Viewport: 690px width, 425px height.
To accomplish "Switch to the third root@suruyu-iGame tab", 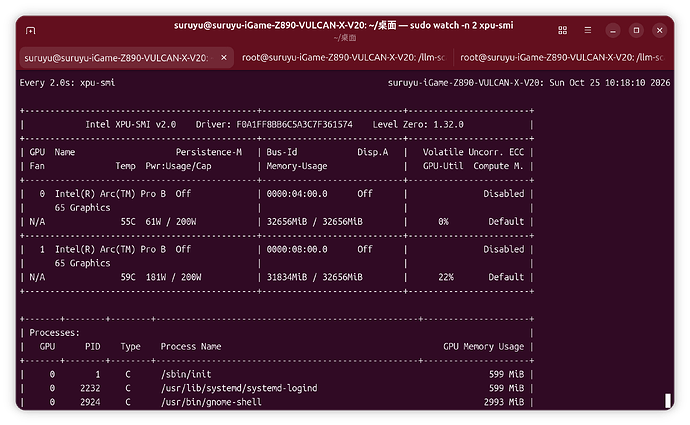I will (x=562, y=58).
